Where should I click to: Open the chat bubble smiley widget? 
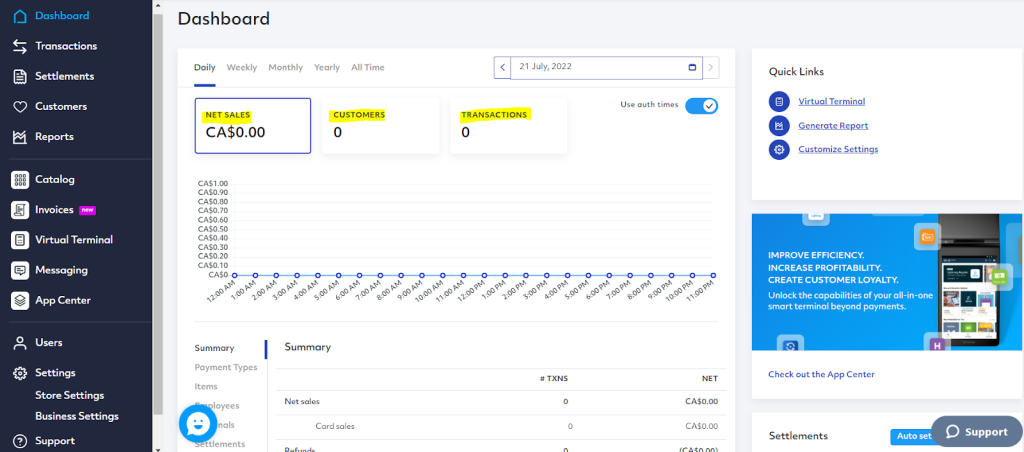pyautogui.click(x=198, y=424)
